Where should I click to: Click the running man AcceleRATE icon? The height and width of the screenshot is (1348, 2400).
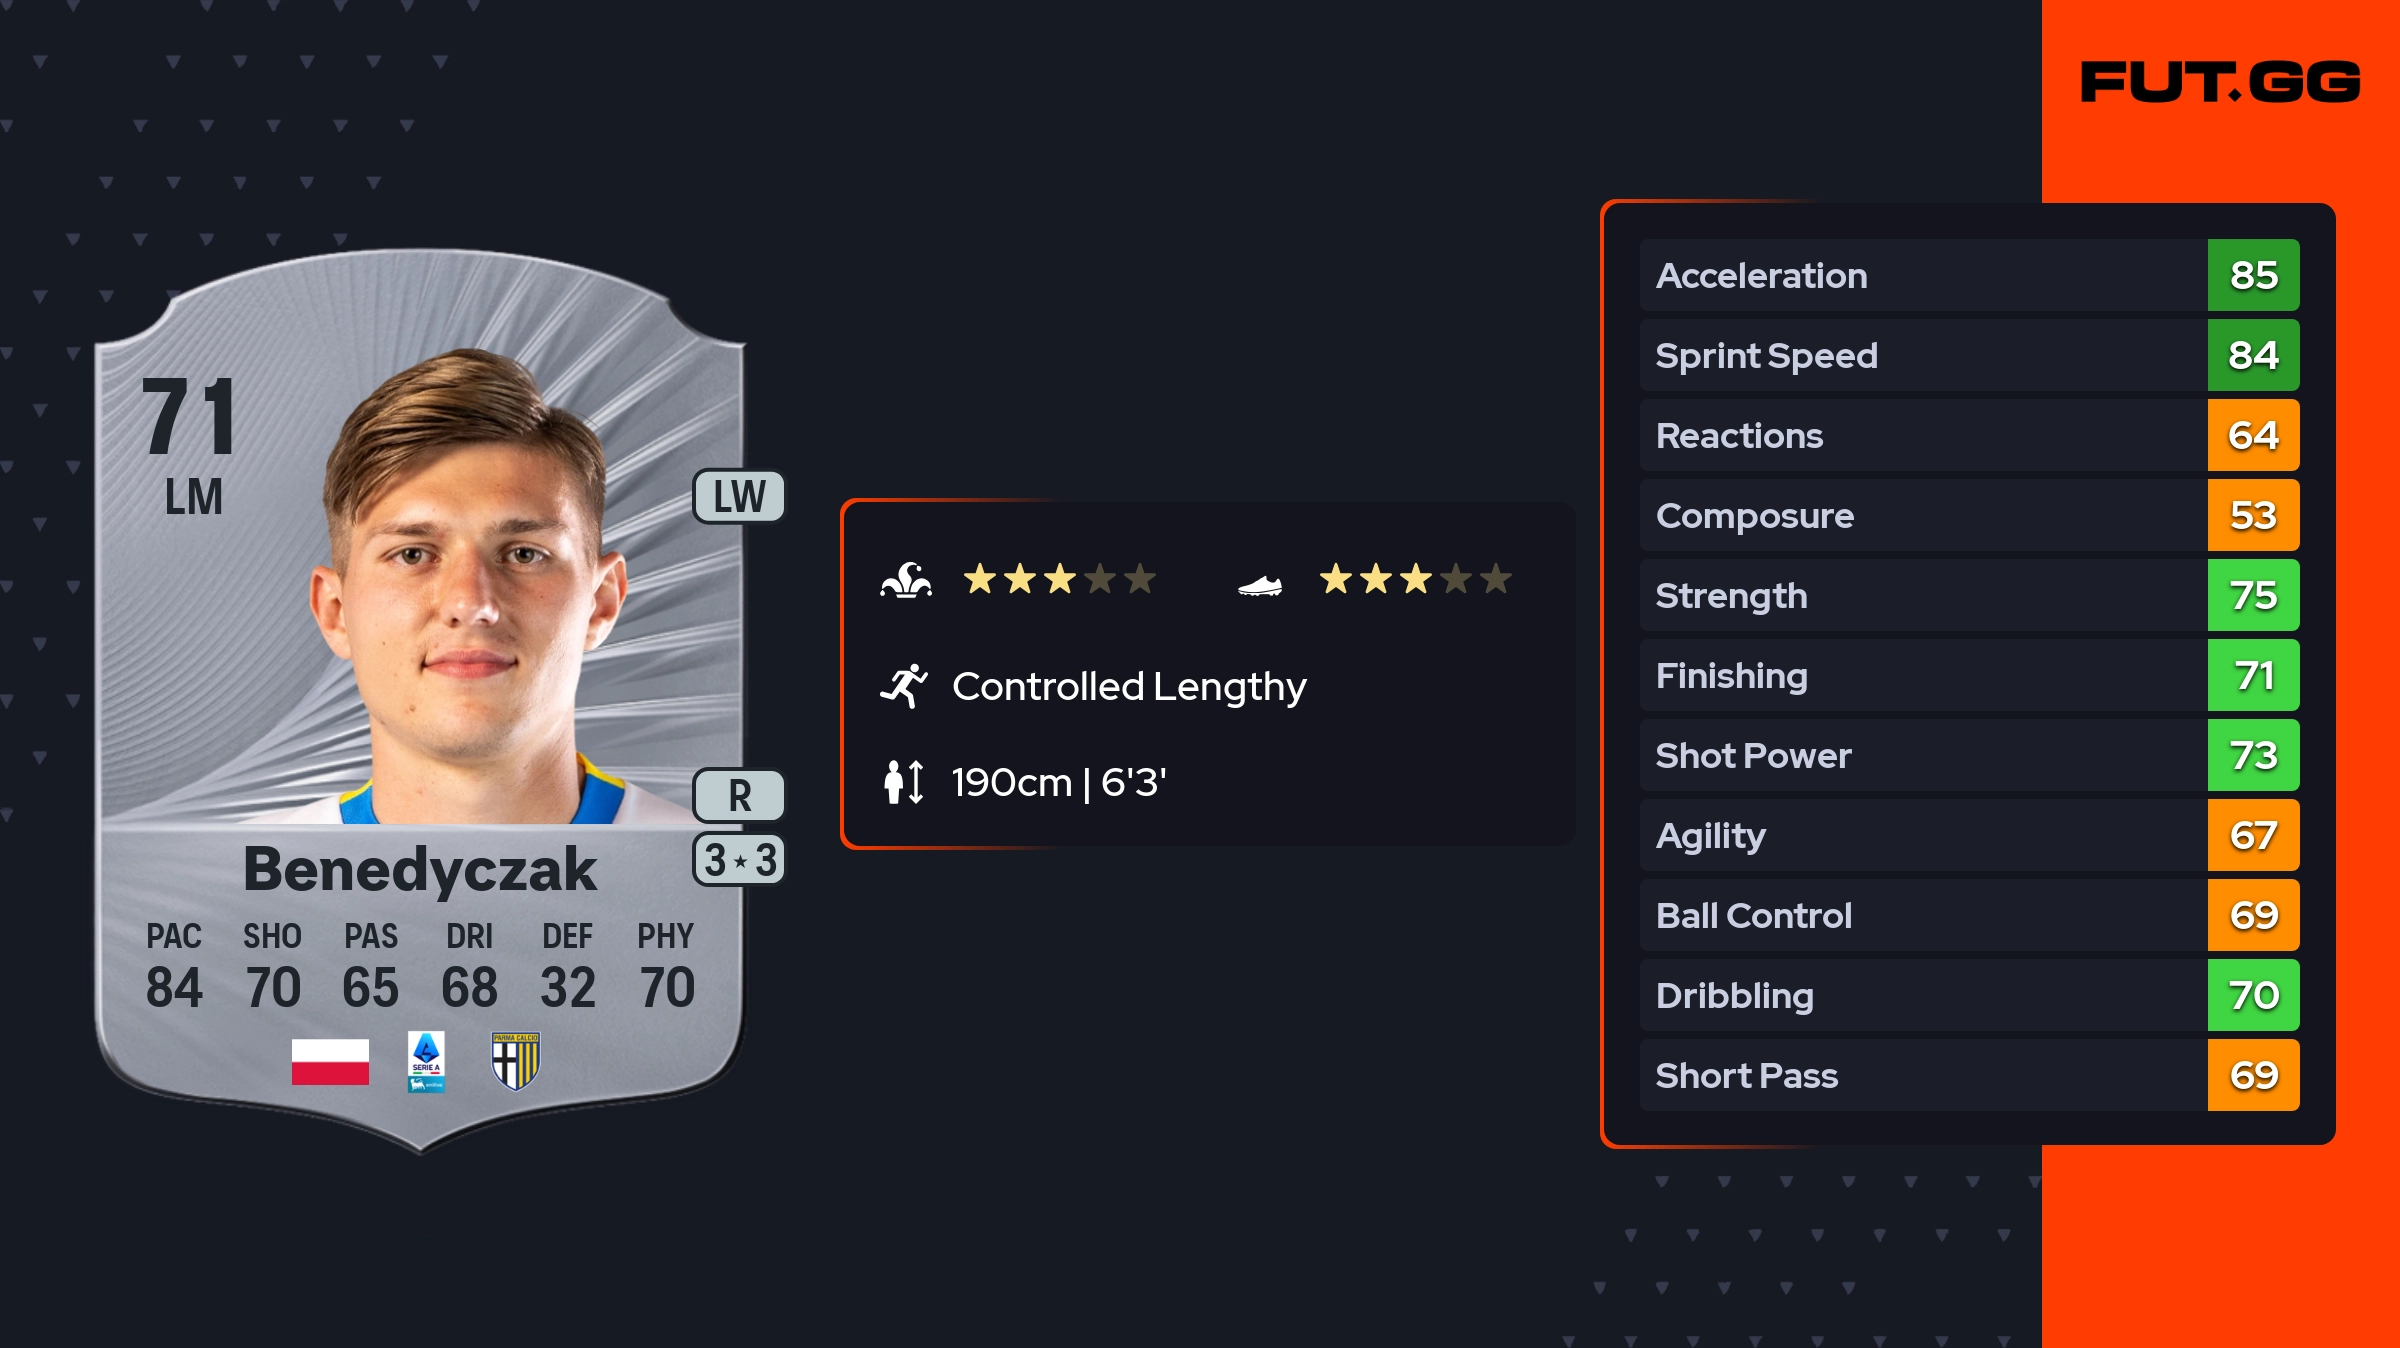point(904,686)
